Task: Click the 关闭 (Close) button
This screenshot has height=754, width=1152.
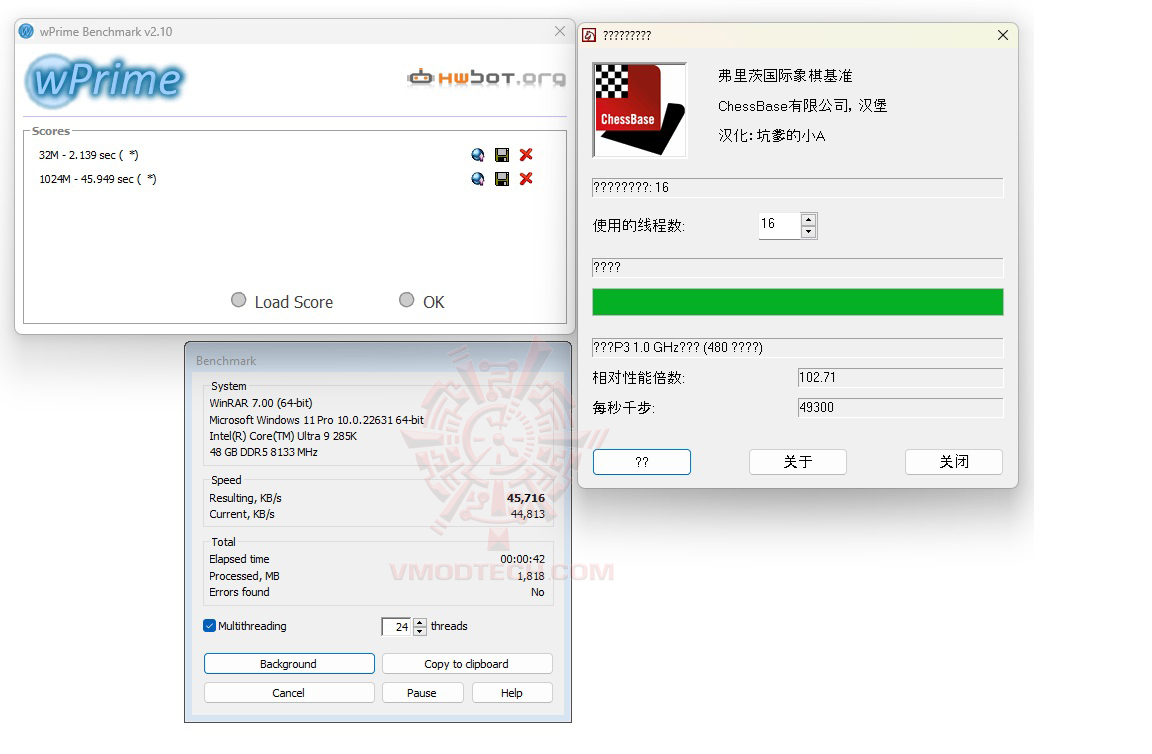Action: click(x=954, y=462)
